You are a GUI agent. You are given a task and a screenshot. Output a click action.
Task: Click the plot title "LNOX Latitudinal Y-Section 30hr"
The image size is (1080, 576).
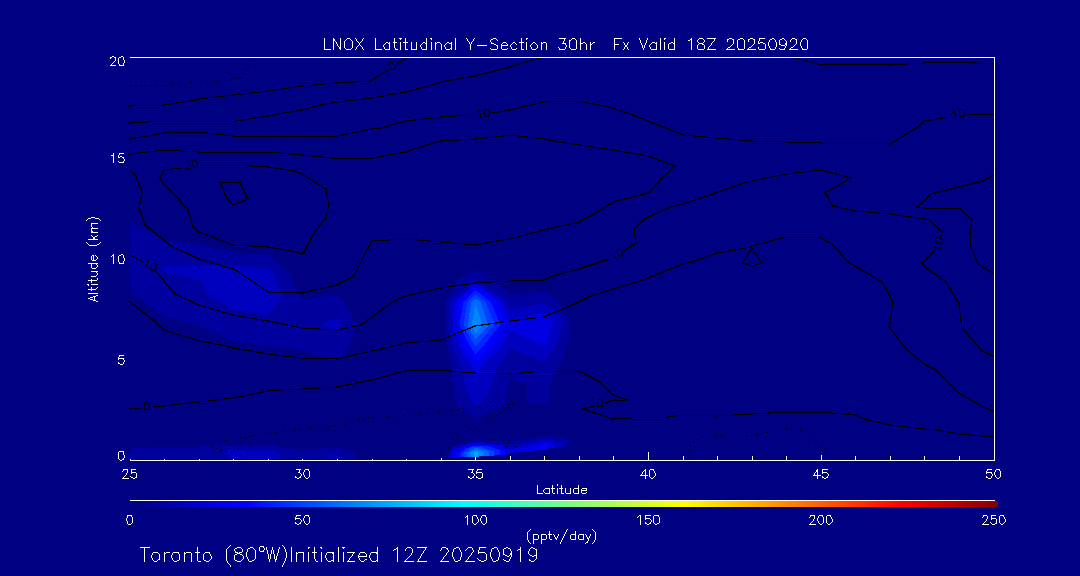(461, 45)
